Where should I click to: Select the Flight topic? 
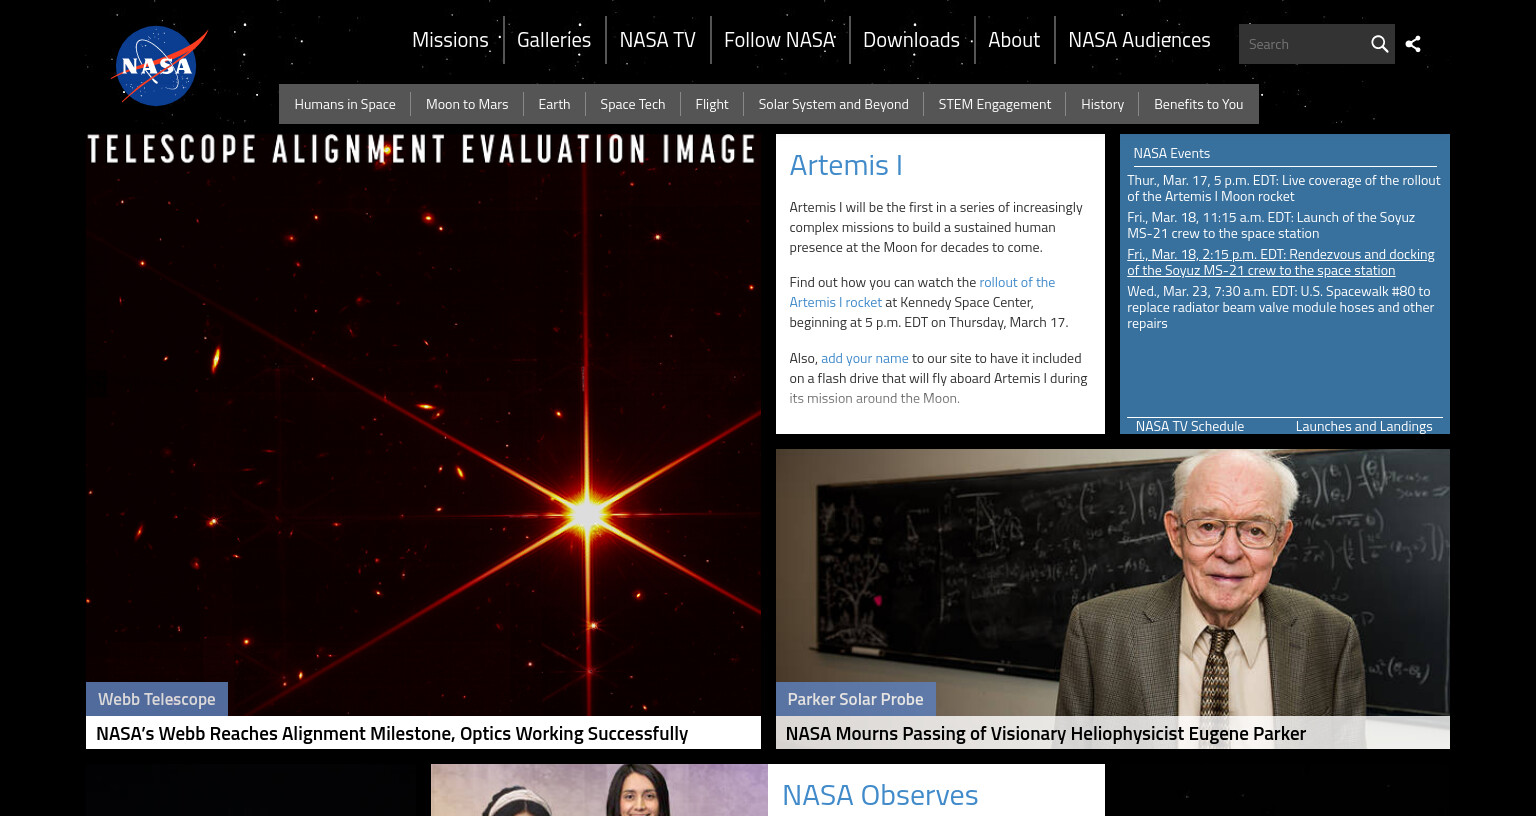point(712,104)
